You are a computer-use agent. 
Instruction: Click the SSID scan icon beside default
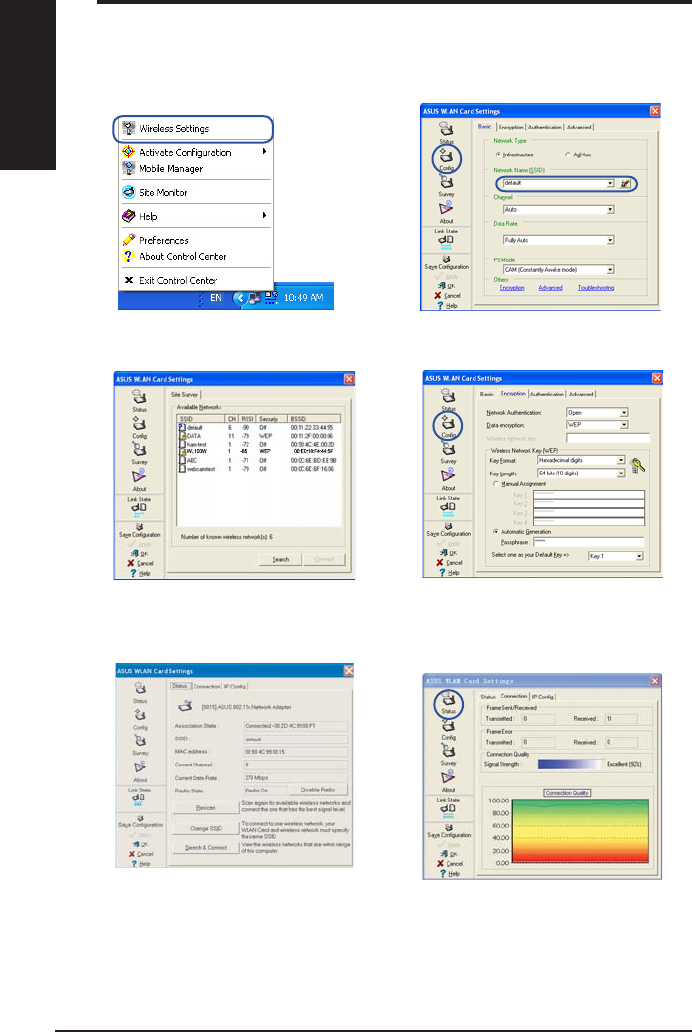625,184
